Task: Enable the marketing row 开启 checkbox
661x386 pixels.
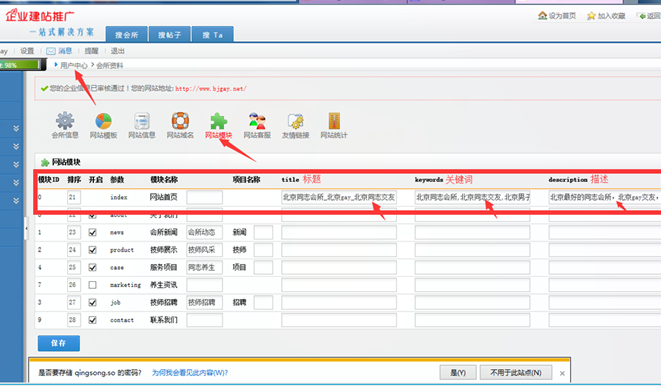Action: tap(92, 285)
